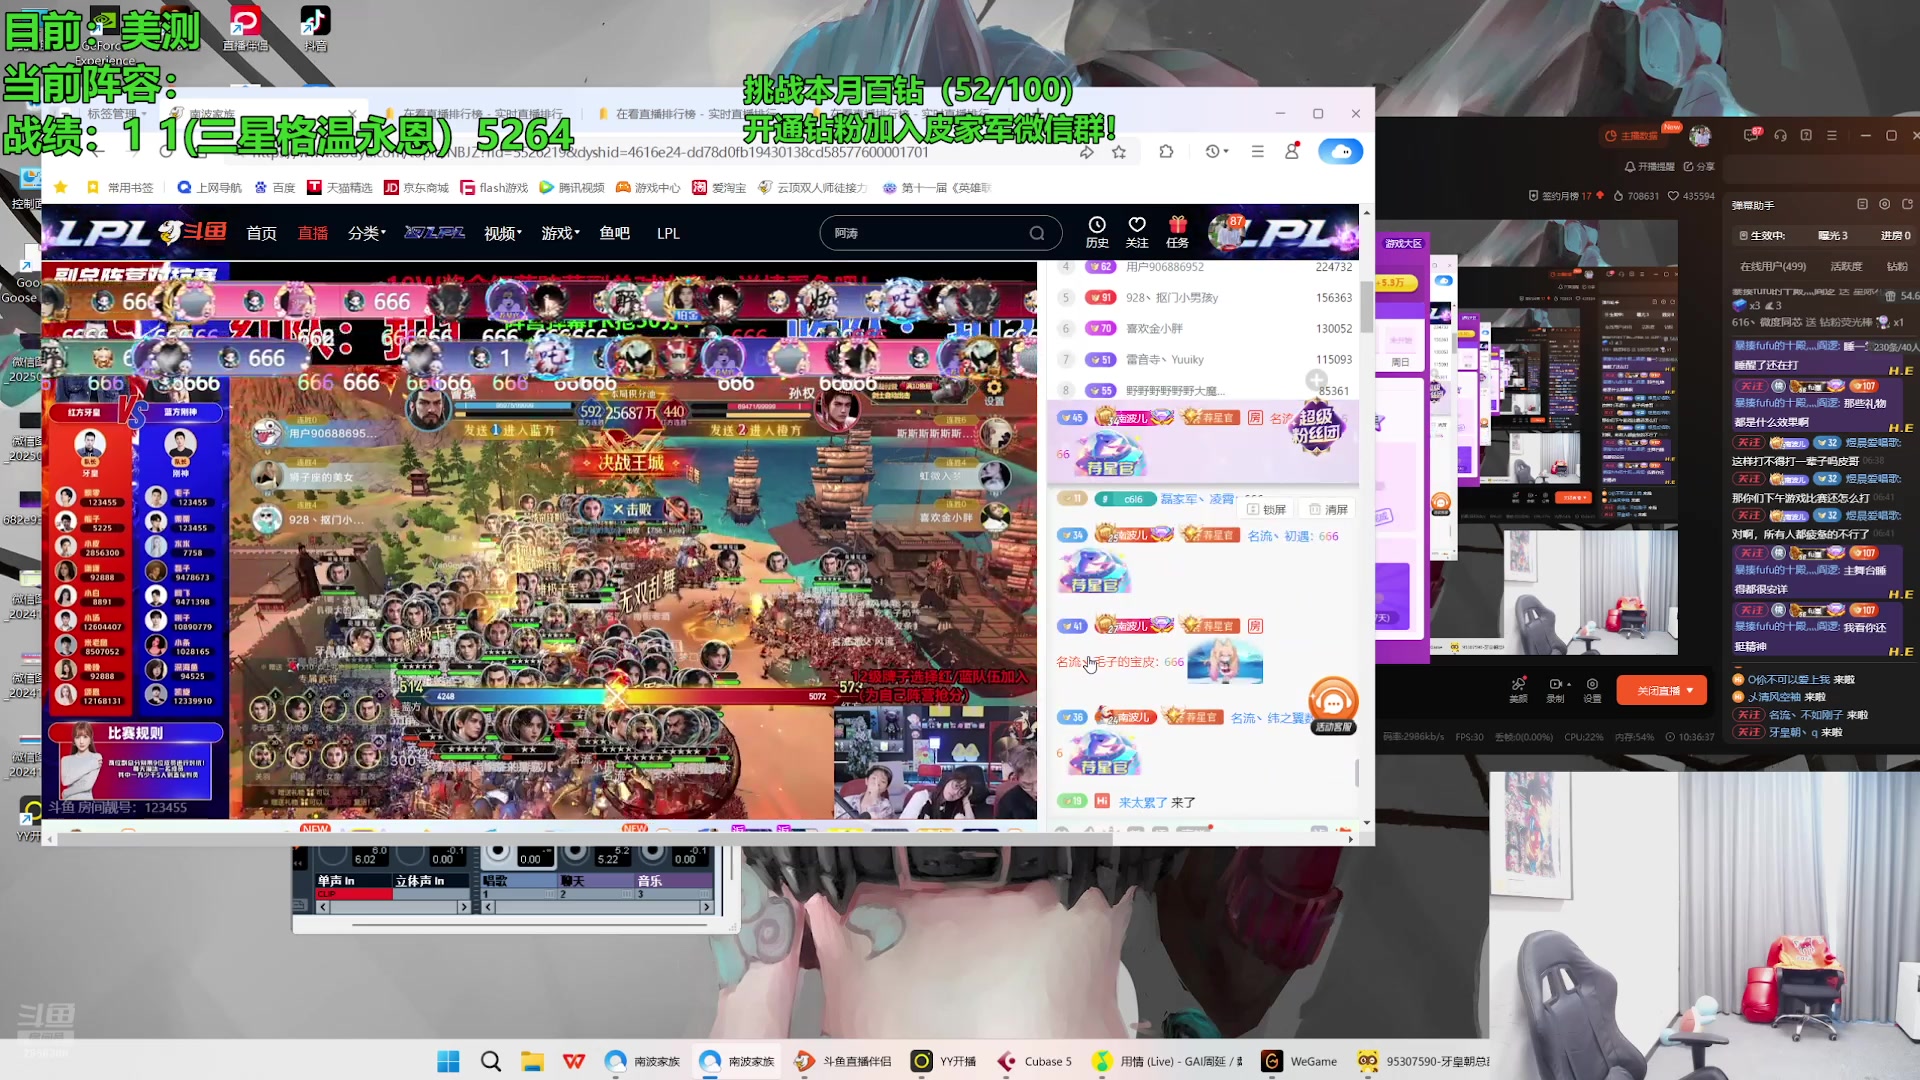Switch to the 钻粉 tab in companion
The width and height of the screenshot is (1920, 1080).
coord(1897,266)
